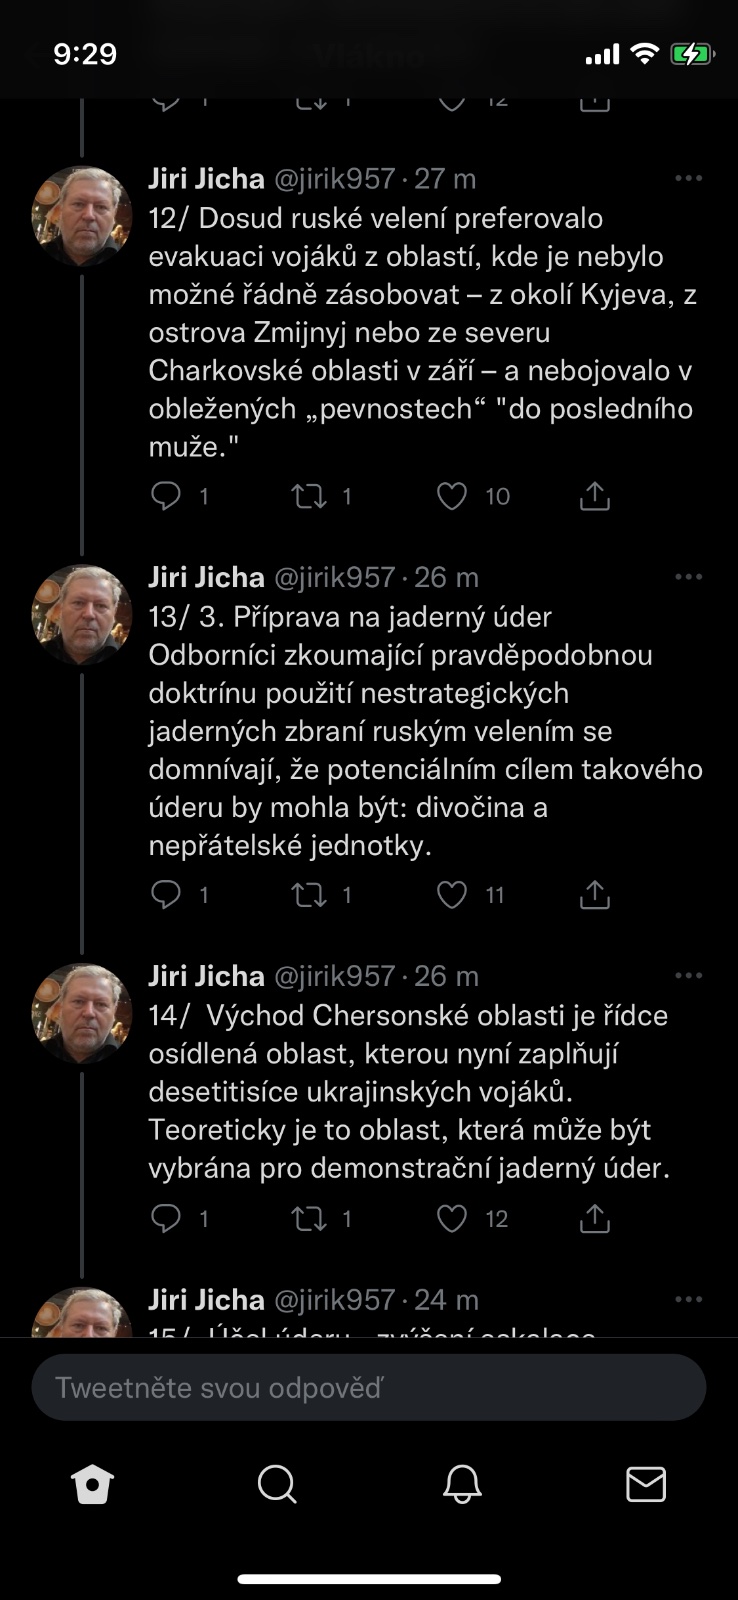Open more options for tweet 12/
The image size is (738, 1600).
click(x=689, y=179)
